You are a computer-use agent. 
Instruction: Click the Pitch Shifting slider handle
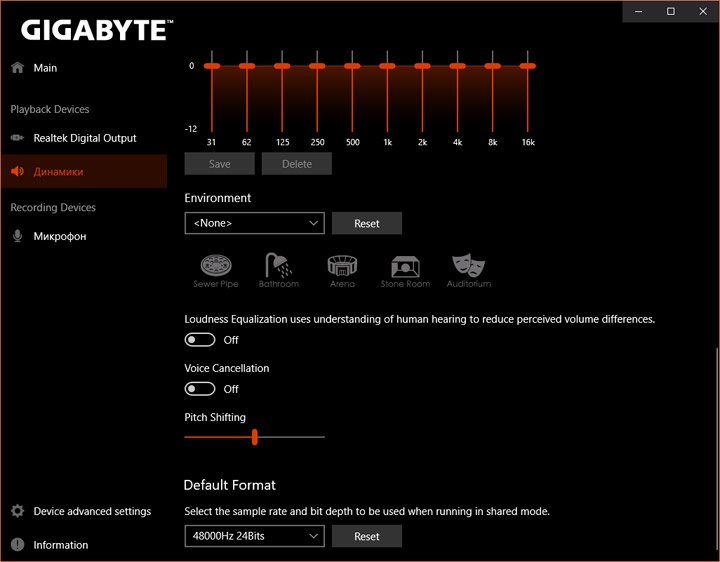255,437
